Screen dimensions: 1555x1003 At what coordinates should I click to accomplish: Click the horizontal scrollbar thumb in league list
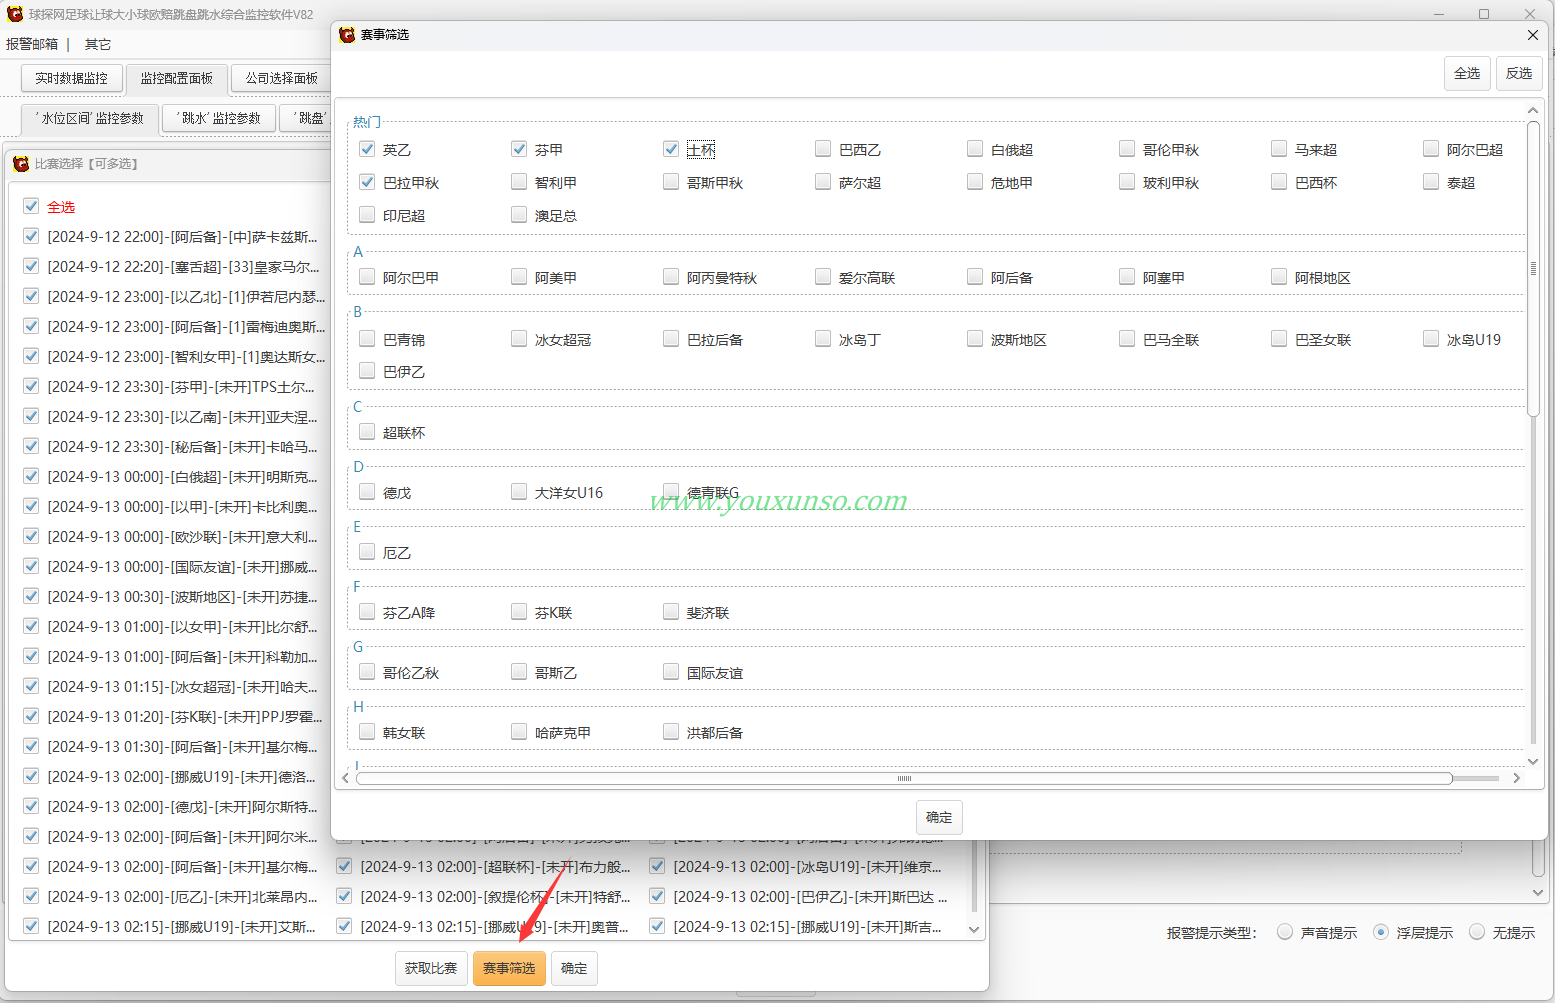click(904, 778)
